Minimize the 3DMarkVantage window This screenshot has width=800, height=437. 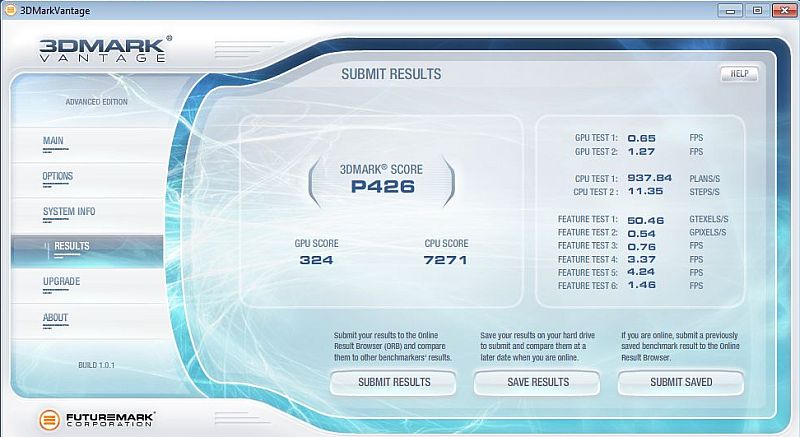(x=730, y=10)
